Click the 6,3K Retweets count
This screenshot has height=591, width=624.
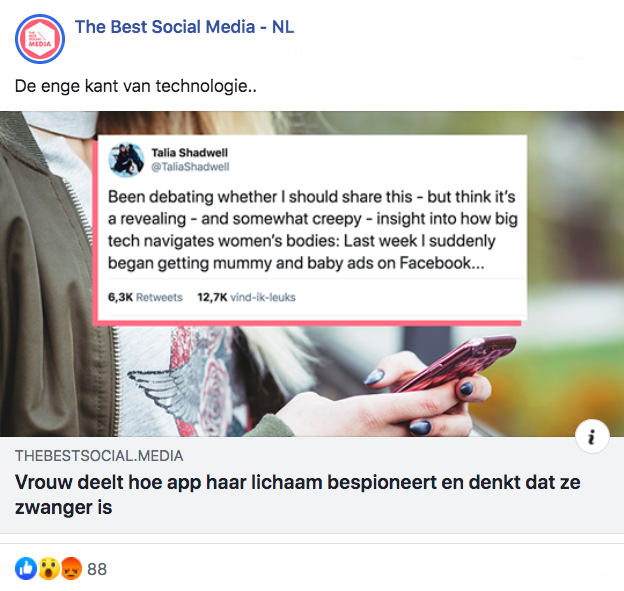coord(146,297)
